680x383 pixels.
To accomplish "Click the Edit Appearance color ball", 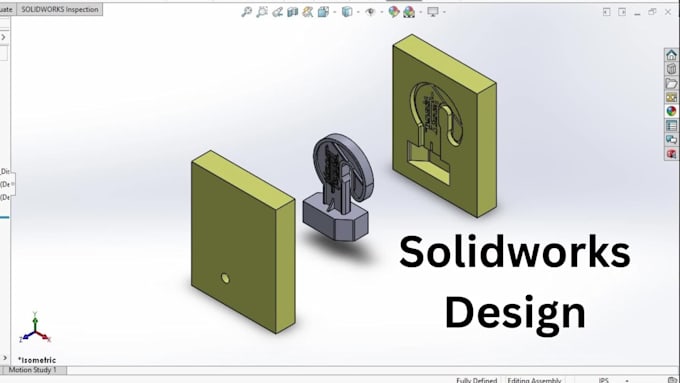I will coord(394,12).
